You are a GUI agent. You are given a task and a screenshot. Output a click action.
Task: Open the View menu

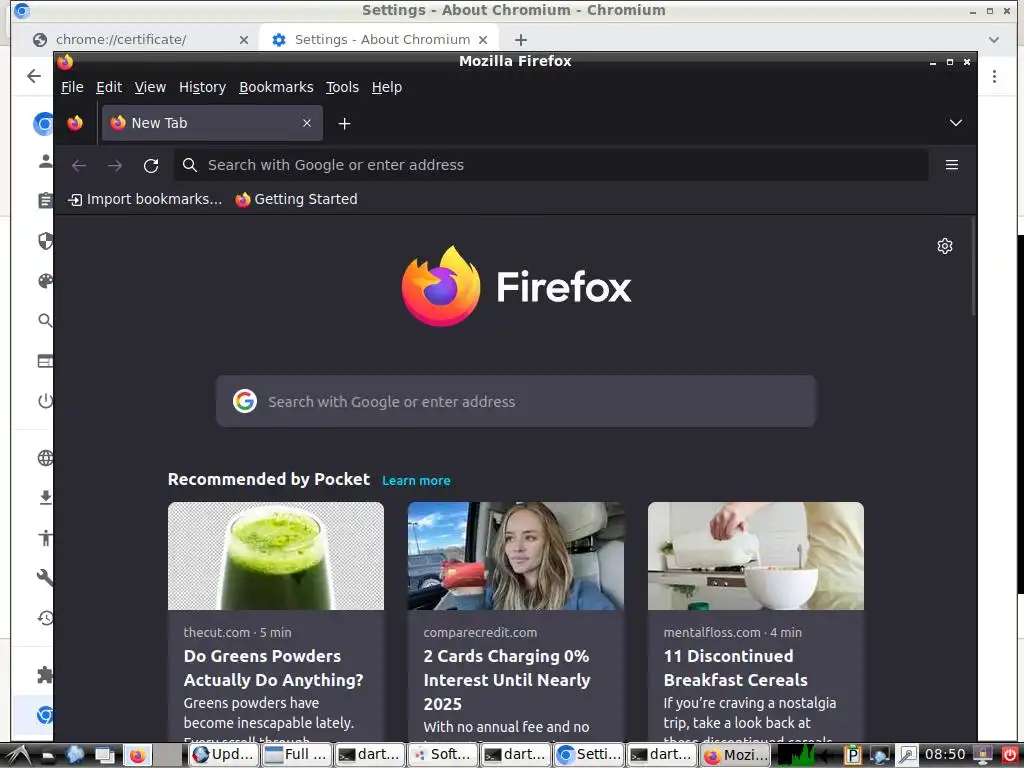tap(150, 87)
